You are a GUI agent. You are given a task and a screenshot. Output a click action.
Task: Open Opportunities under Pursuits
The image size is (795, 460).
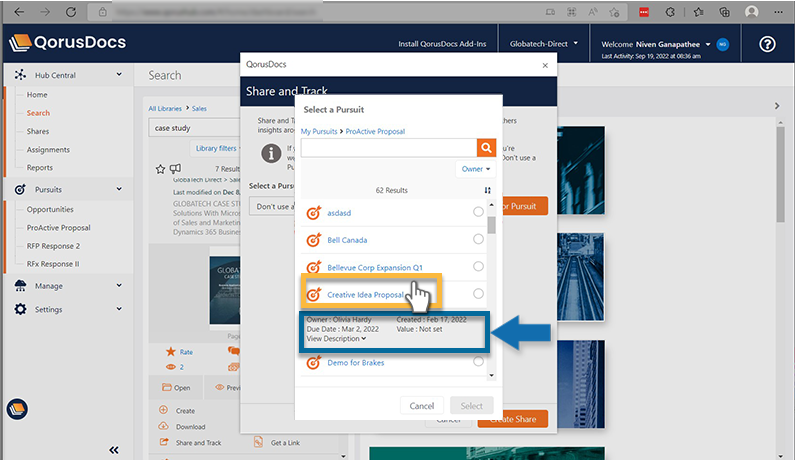[x=50, y=209]
